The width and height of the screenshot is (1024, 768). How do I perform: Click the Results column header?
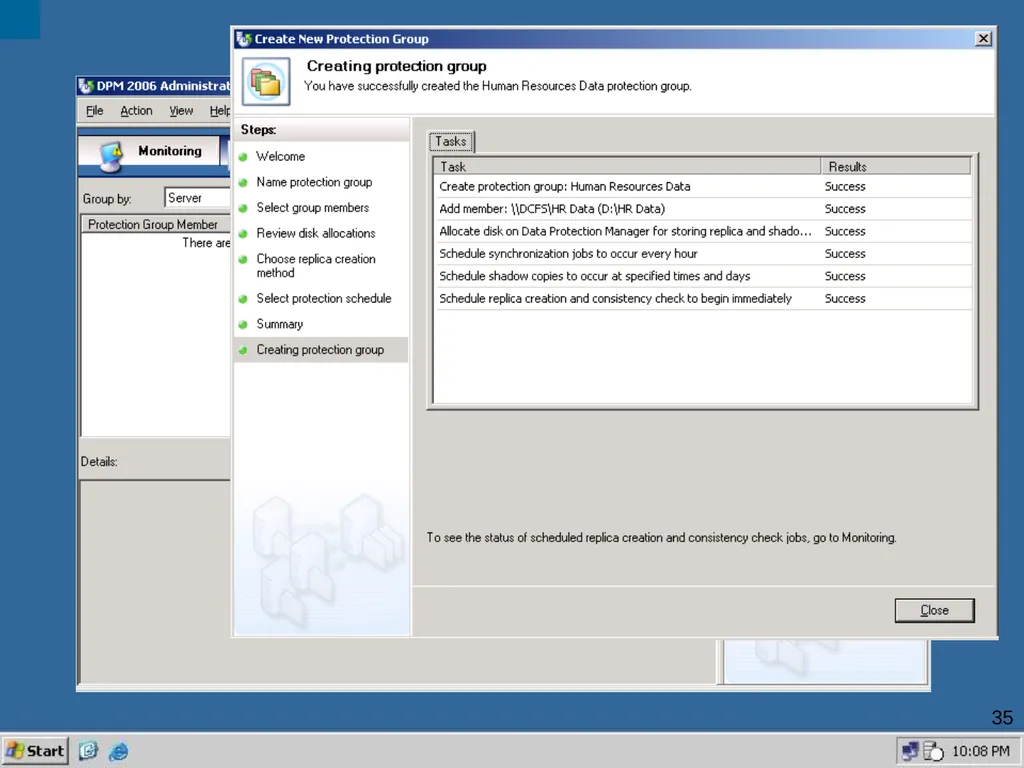[x=895, y=167]
